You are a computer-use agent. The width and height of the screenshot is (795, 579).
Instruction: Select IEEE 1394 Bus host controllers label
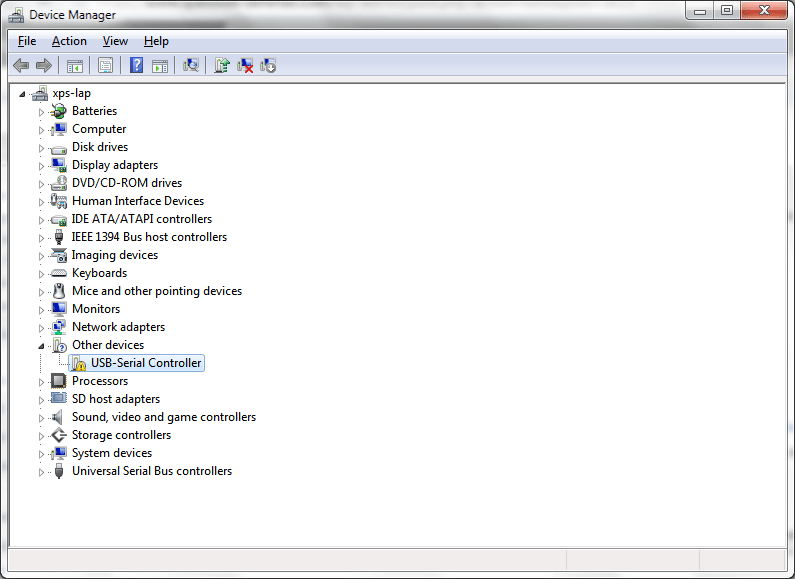(x=149, y=237)
